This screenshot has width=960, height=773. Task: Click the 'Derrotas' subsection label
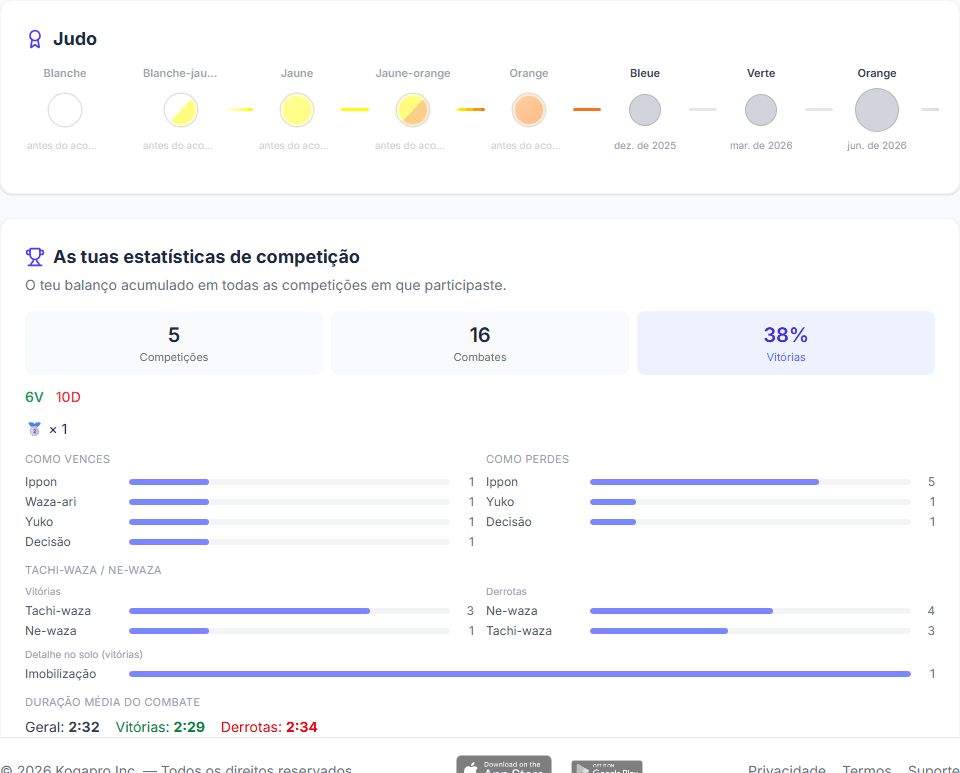506,592
